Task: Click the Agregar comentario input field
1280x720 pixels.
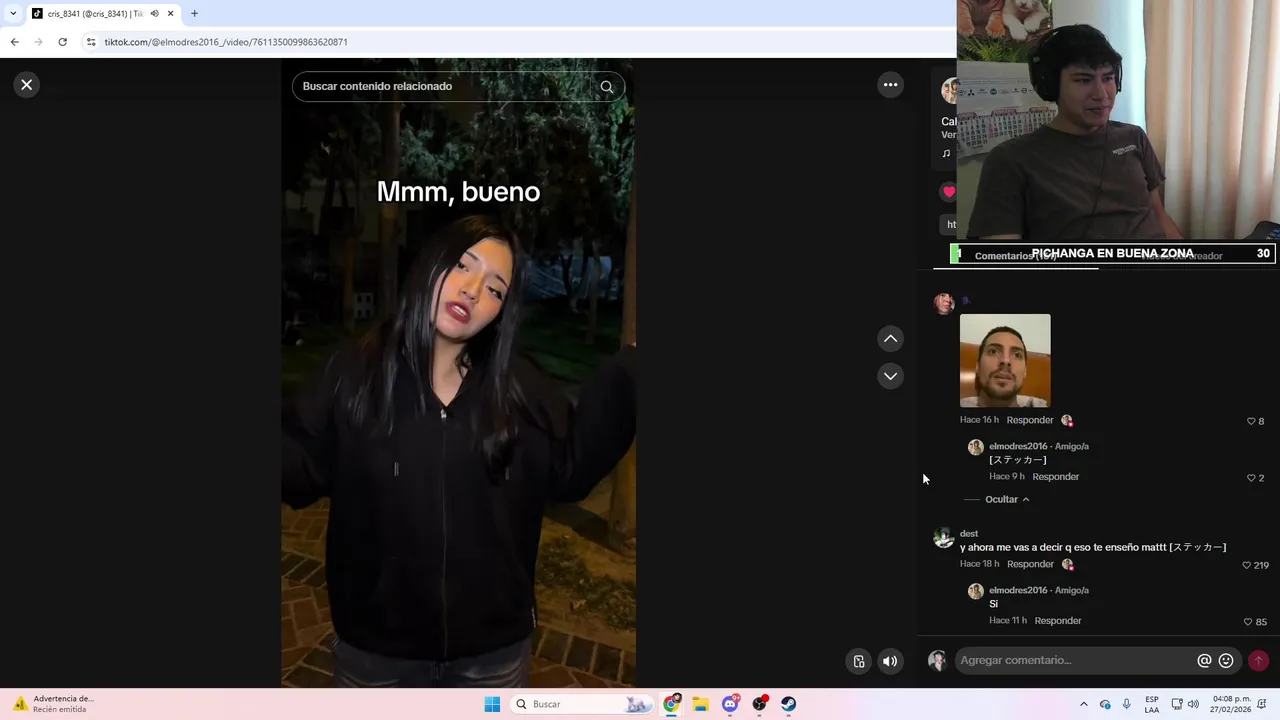Action: coord(1075,660)
